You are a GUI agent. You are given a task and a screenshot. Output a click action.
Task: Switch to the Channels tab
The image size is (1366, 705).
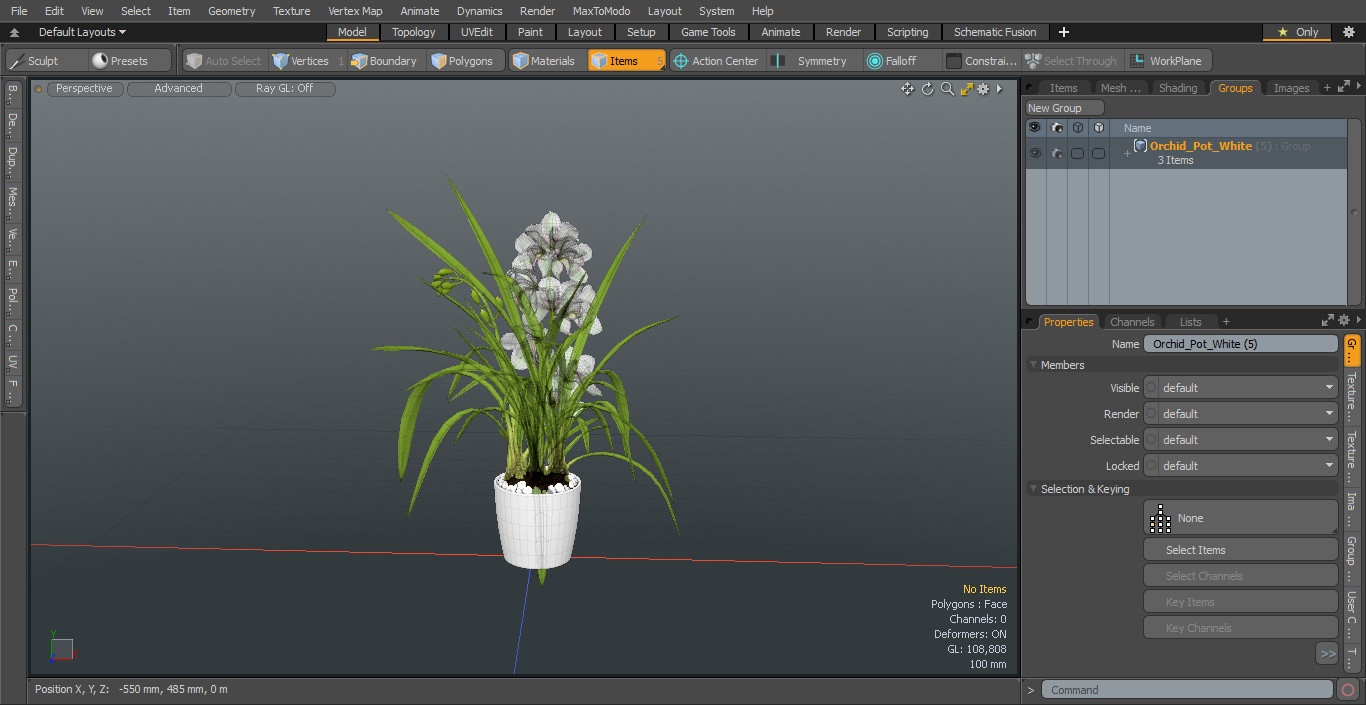pos(1132,322)
